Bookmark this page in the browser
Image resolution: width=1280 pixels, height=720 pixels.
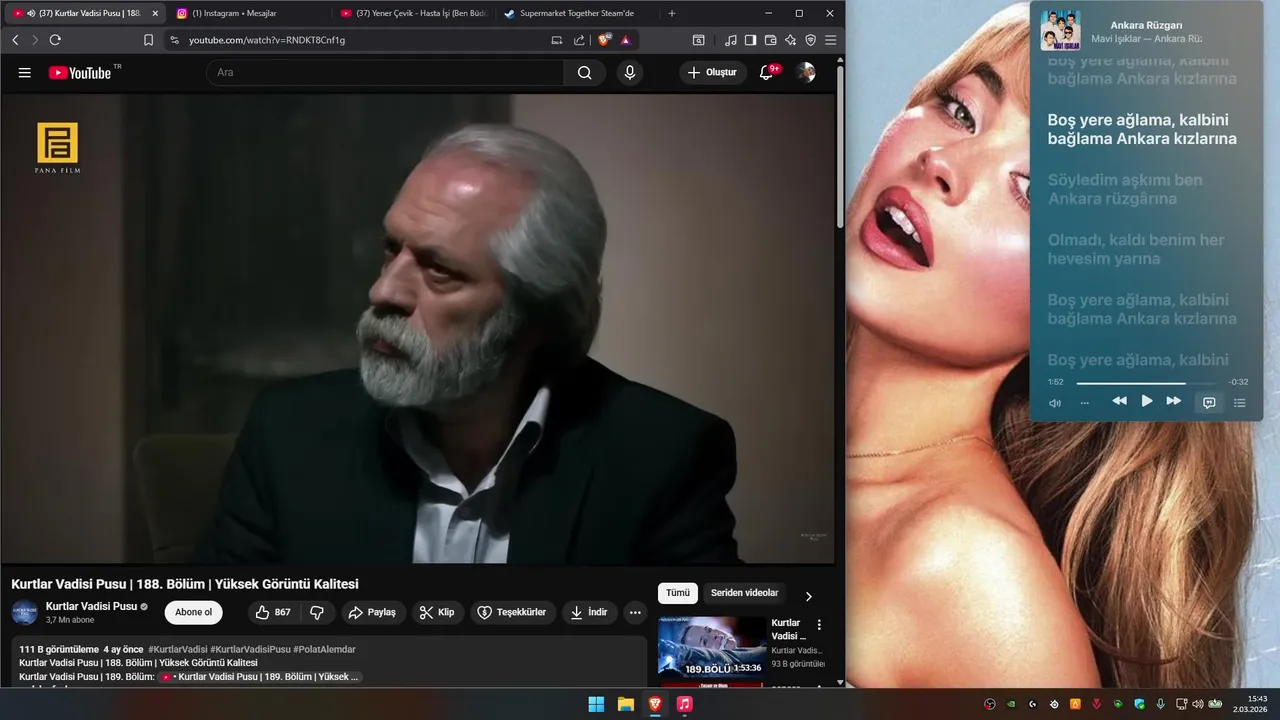tap(148, 40)
